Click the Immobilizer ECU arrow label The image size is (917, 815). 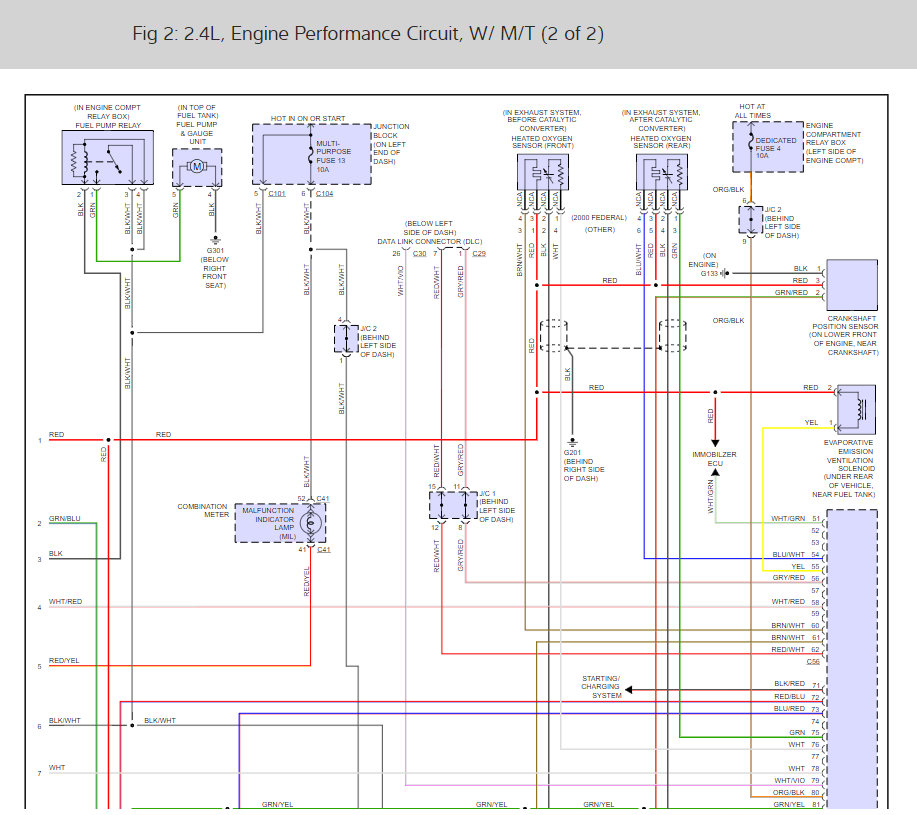tap(714, 459)
